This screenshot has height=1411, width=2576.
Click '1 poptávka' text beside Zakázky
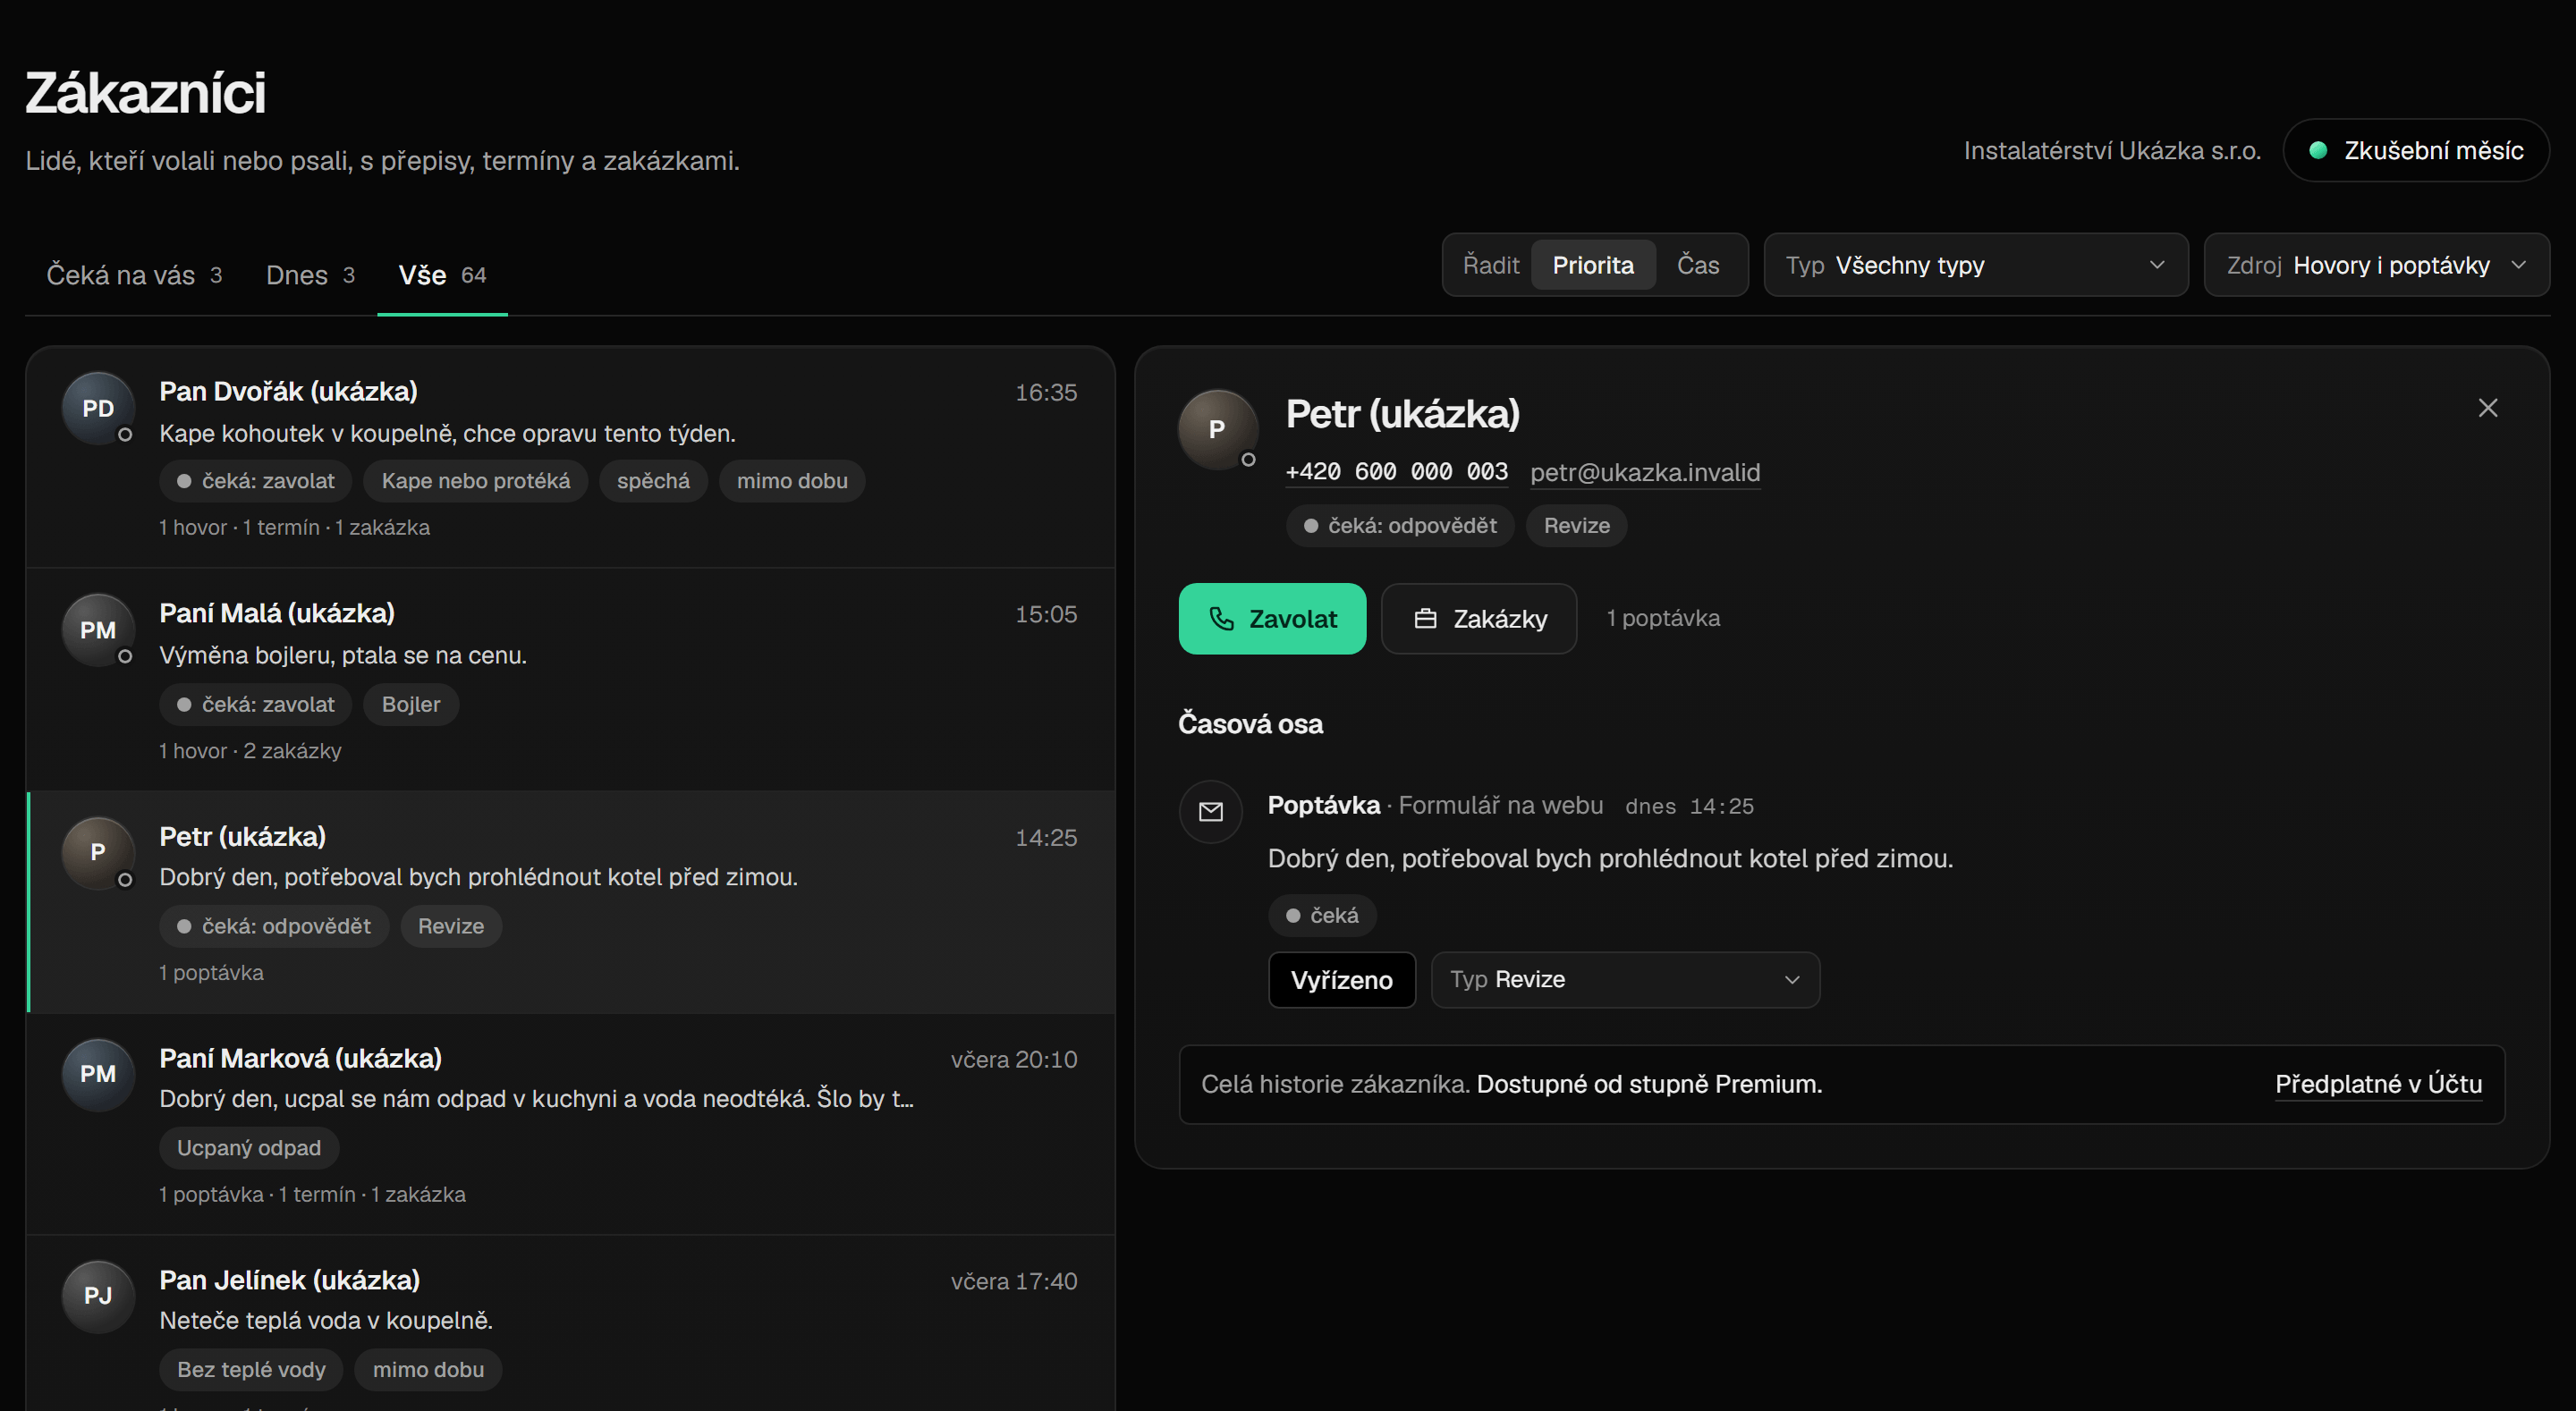click(1663, 618)
